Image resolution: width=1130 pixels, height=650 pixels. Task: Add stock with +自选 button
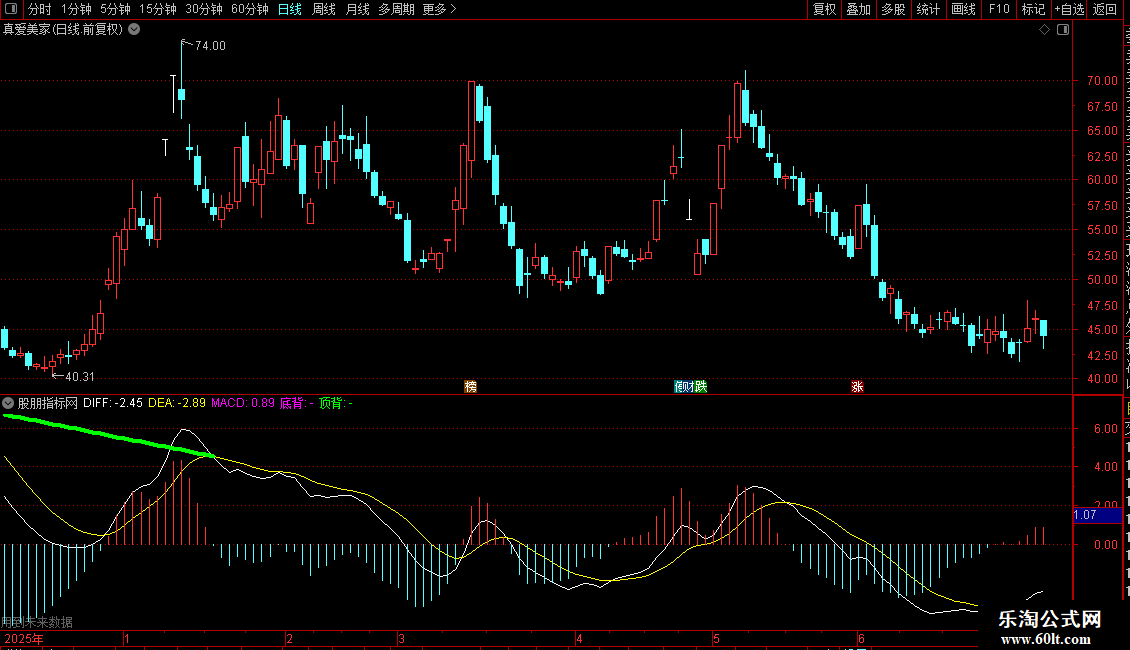pyautogui.click(x=1069, y=9)
